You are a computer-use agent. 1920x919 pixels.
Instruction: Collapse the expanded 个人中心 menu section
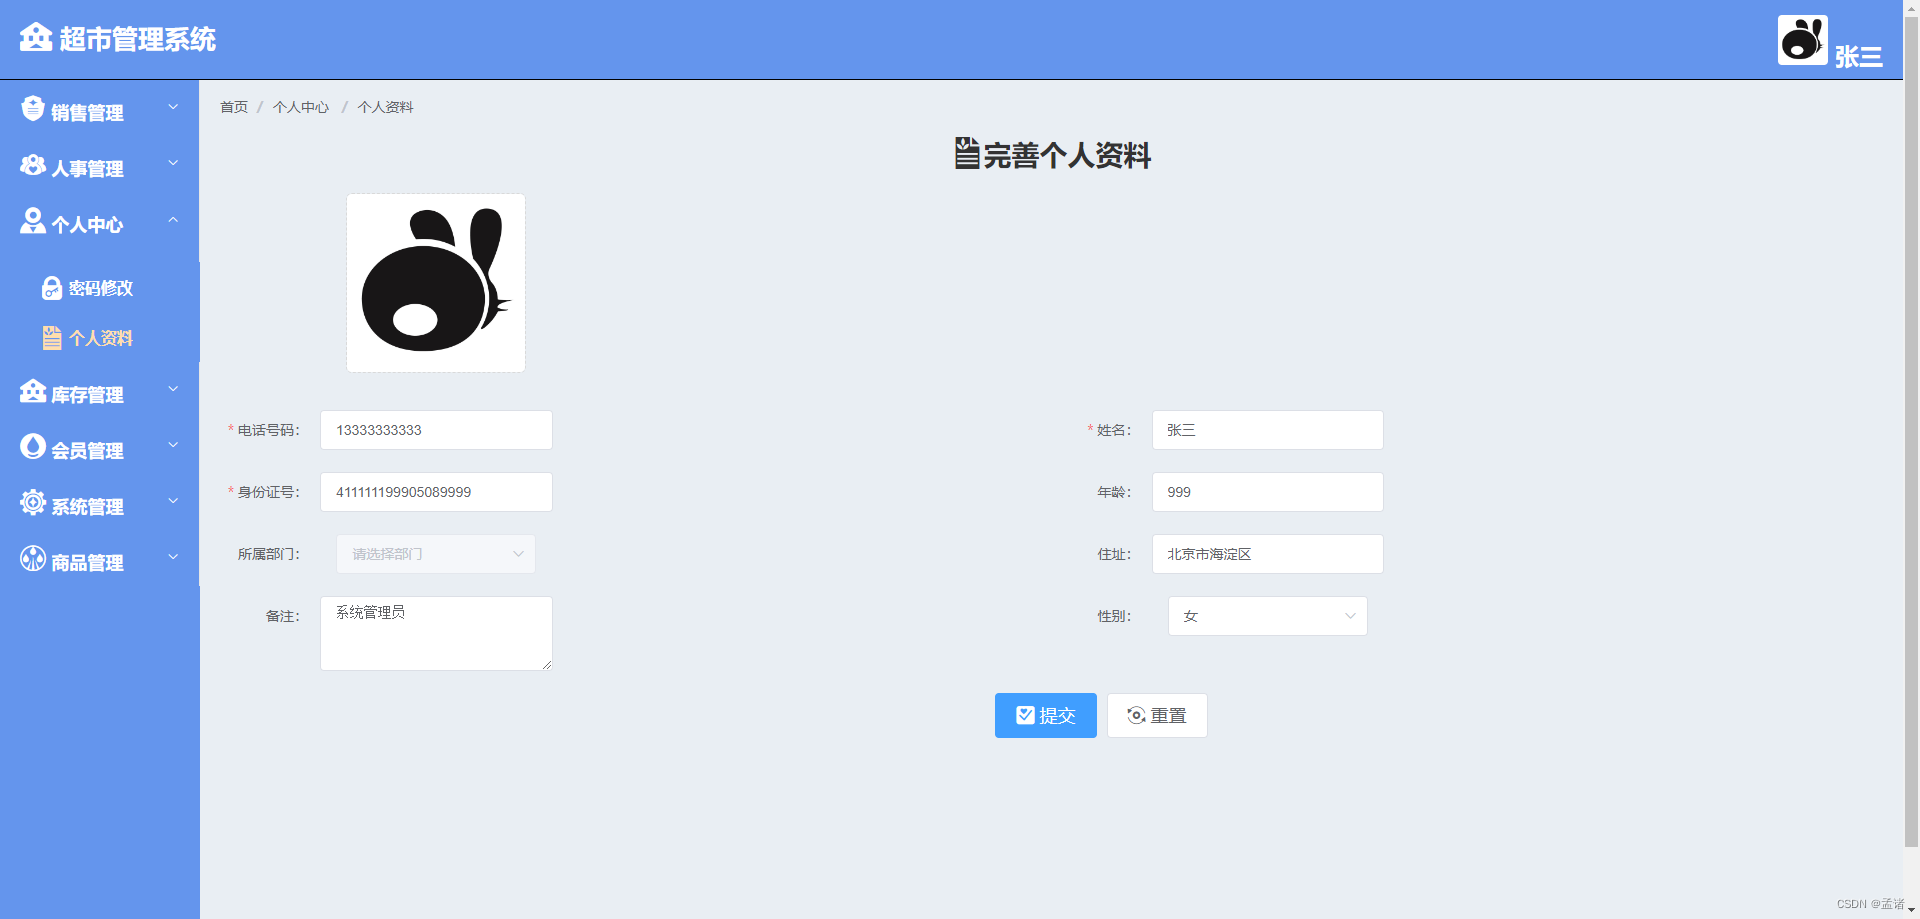(x=173, y=221)
